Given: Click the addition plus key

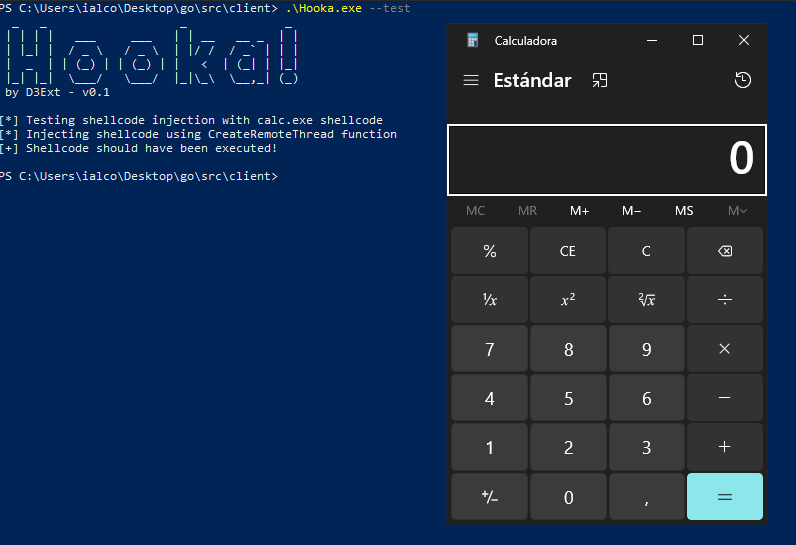Looking at the screenshot, I should pos(724,447).
